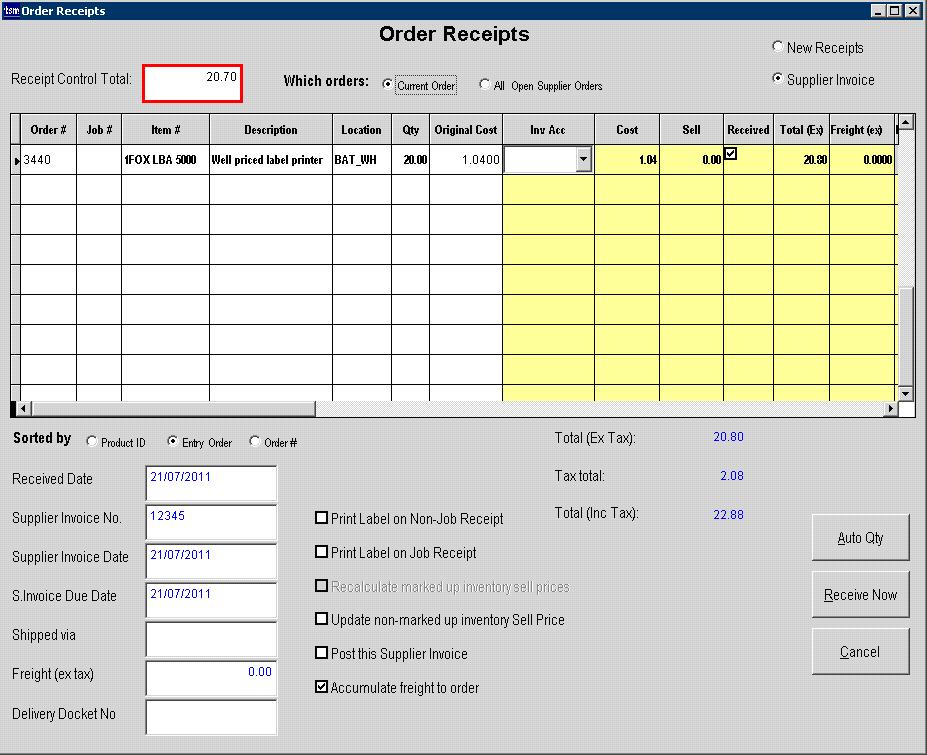Edit the Supplier Invoice Date field

point(211,561)
